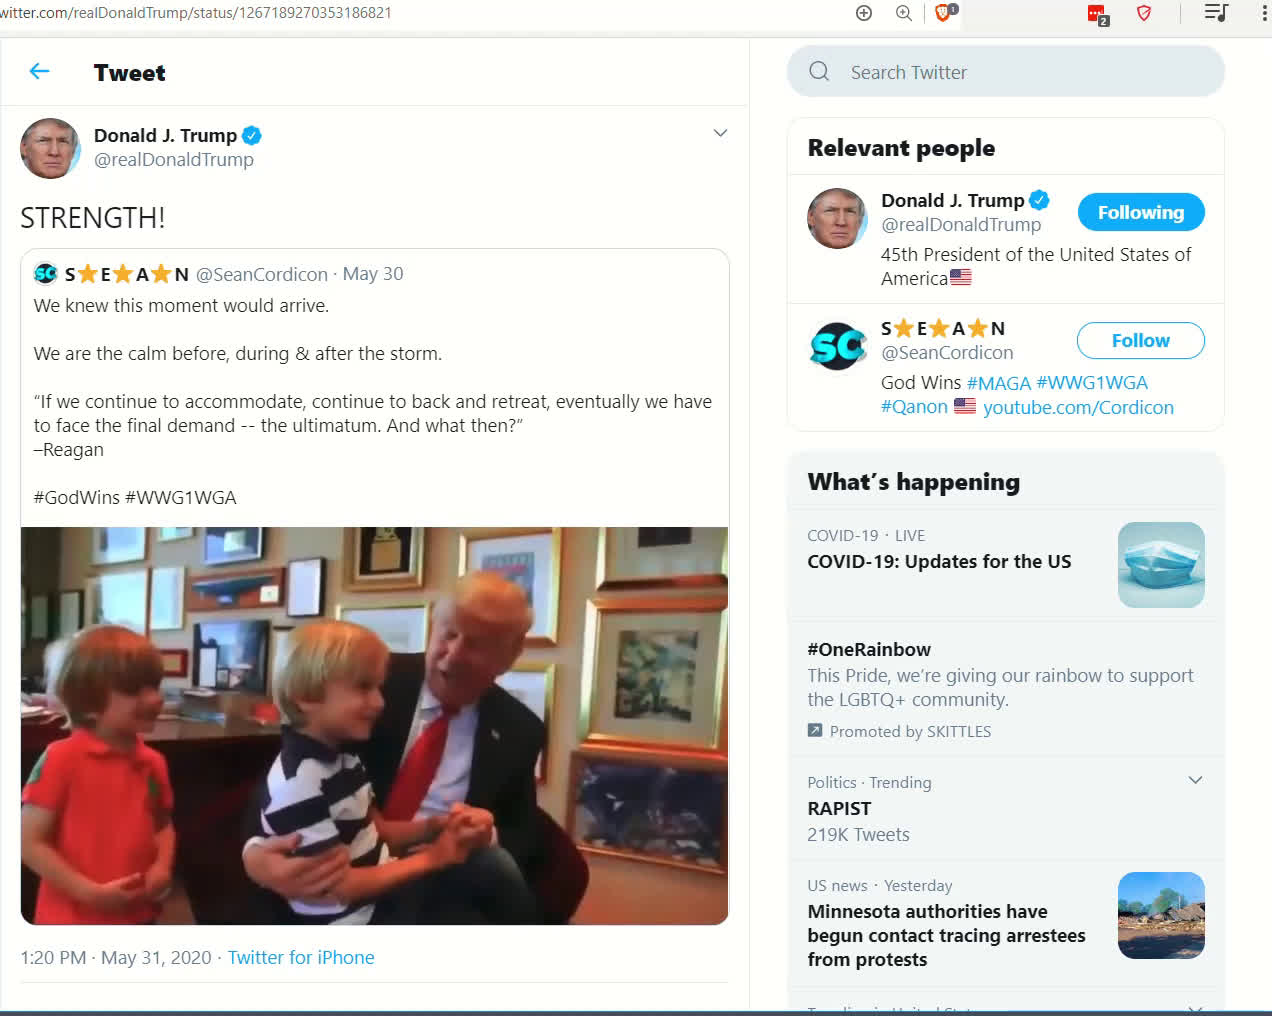Toggle Following button for Donald J. Trump

click(x=1140, y=212)
